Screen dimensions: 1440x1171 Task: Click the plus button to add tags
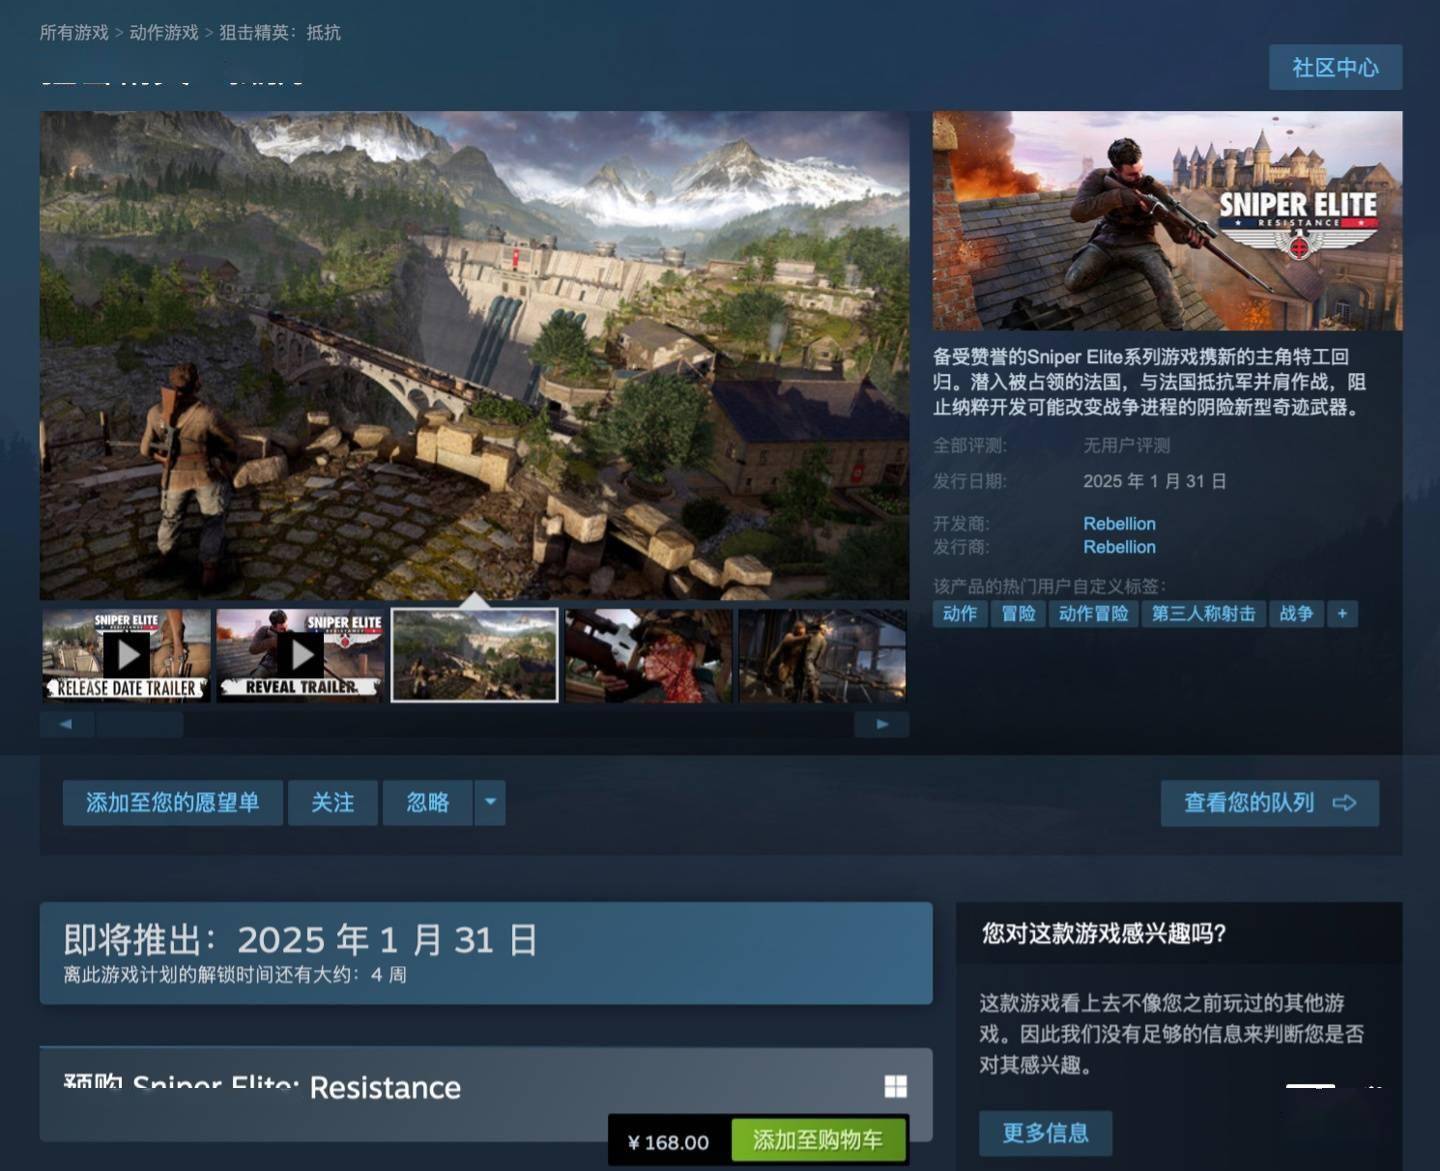1342,613
